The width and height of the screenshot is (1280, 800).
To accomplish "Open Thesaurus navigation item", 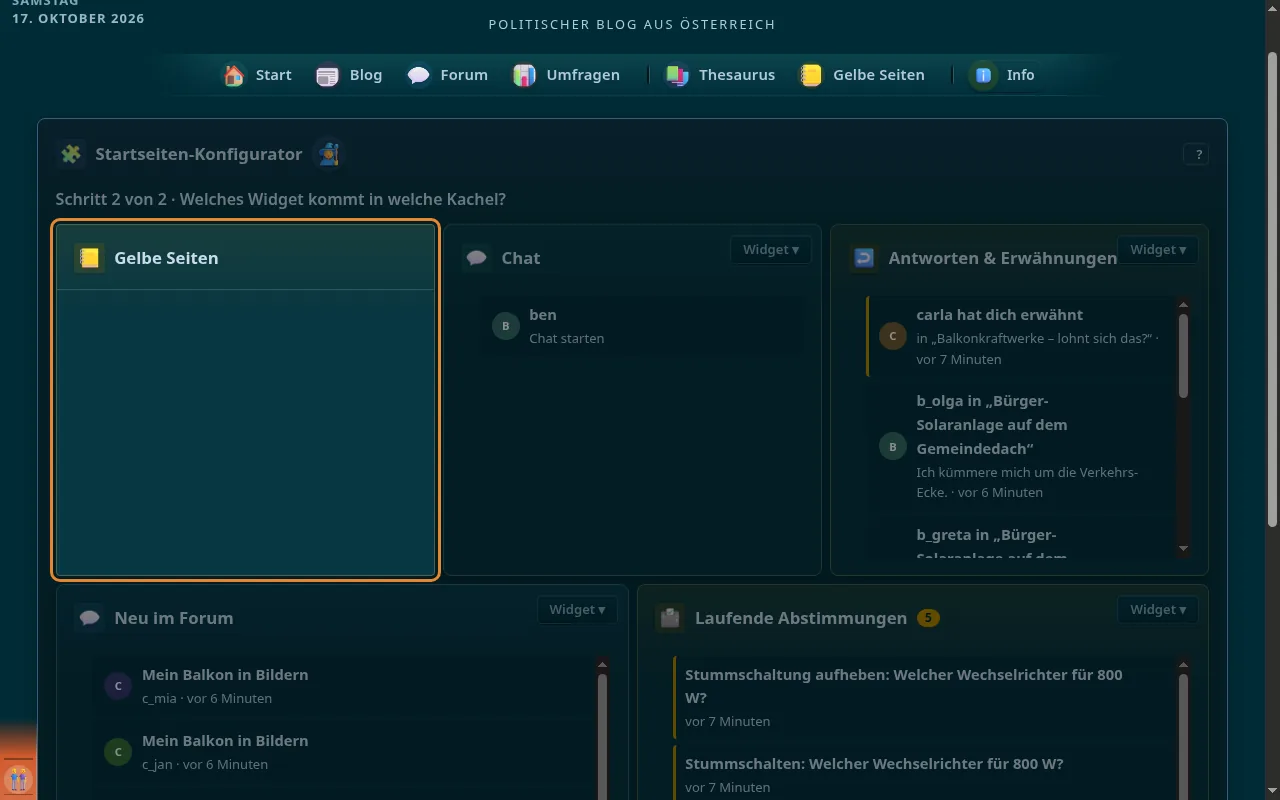I will [721, 75].
